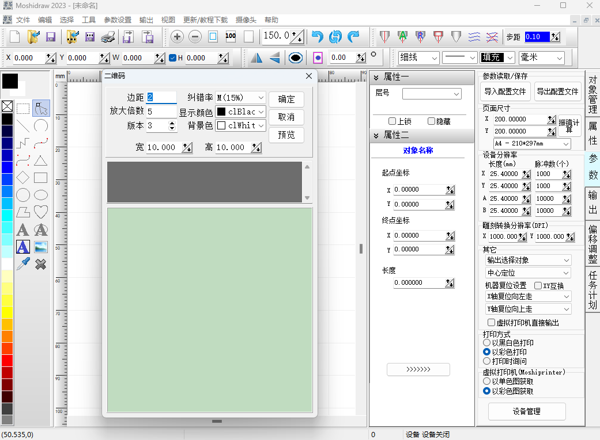Click the zoom in plus icon
The width and height of the screenshot is (600, 440).
(x=177, y=37)
